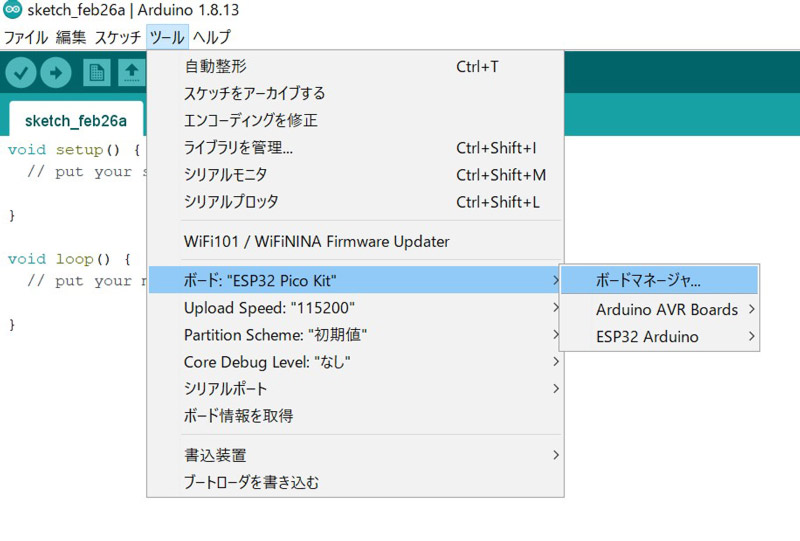800x541 pixels.
Task: Open the ファイル menu
Action: tap(26, 37)
